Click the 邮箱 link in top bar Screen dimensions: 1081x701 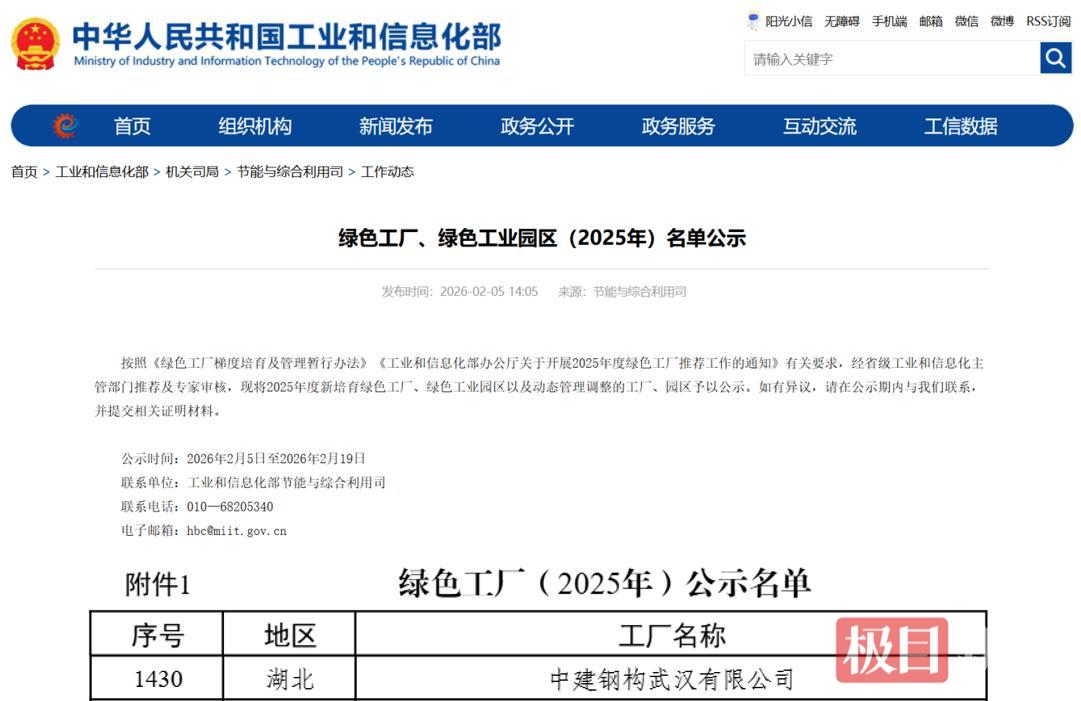931,21
